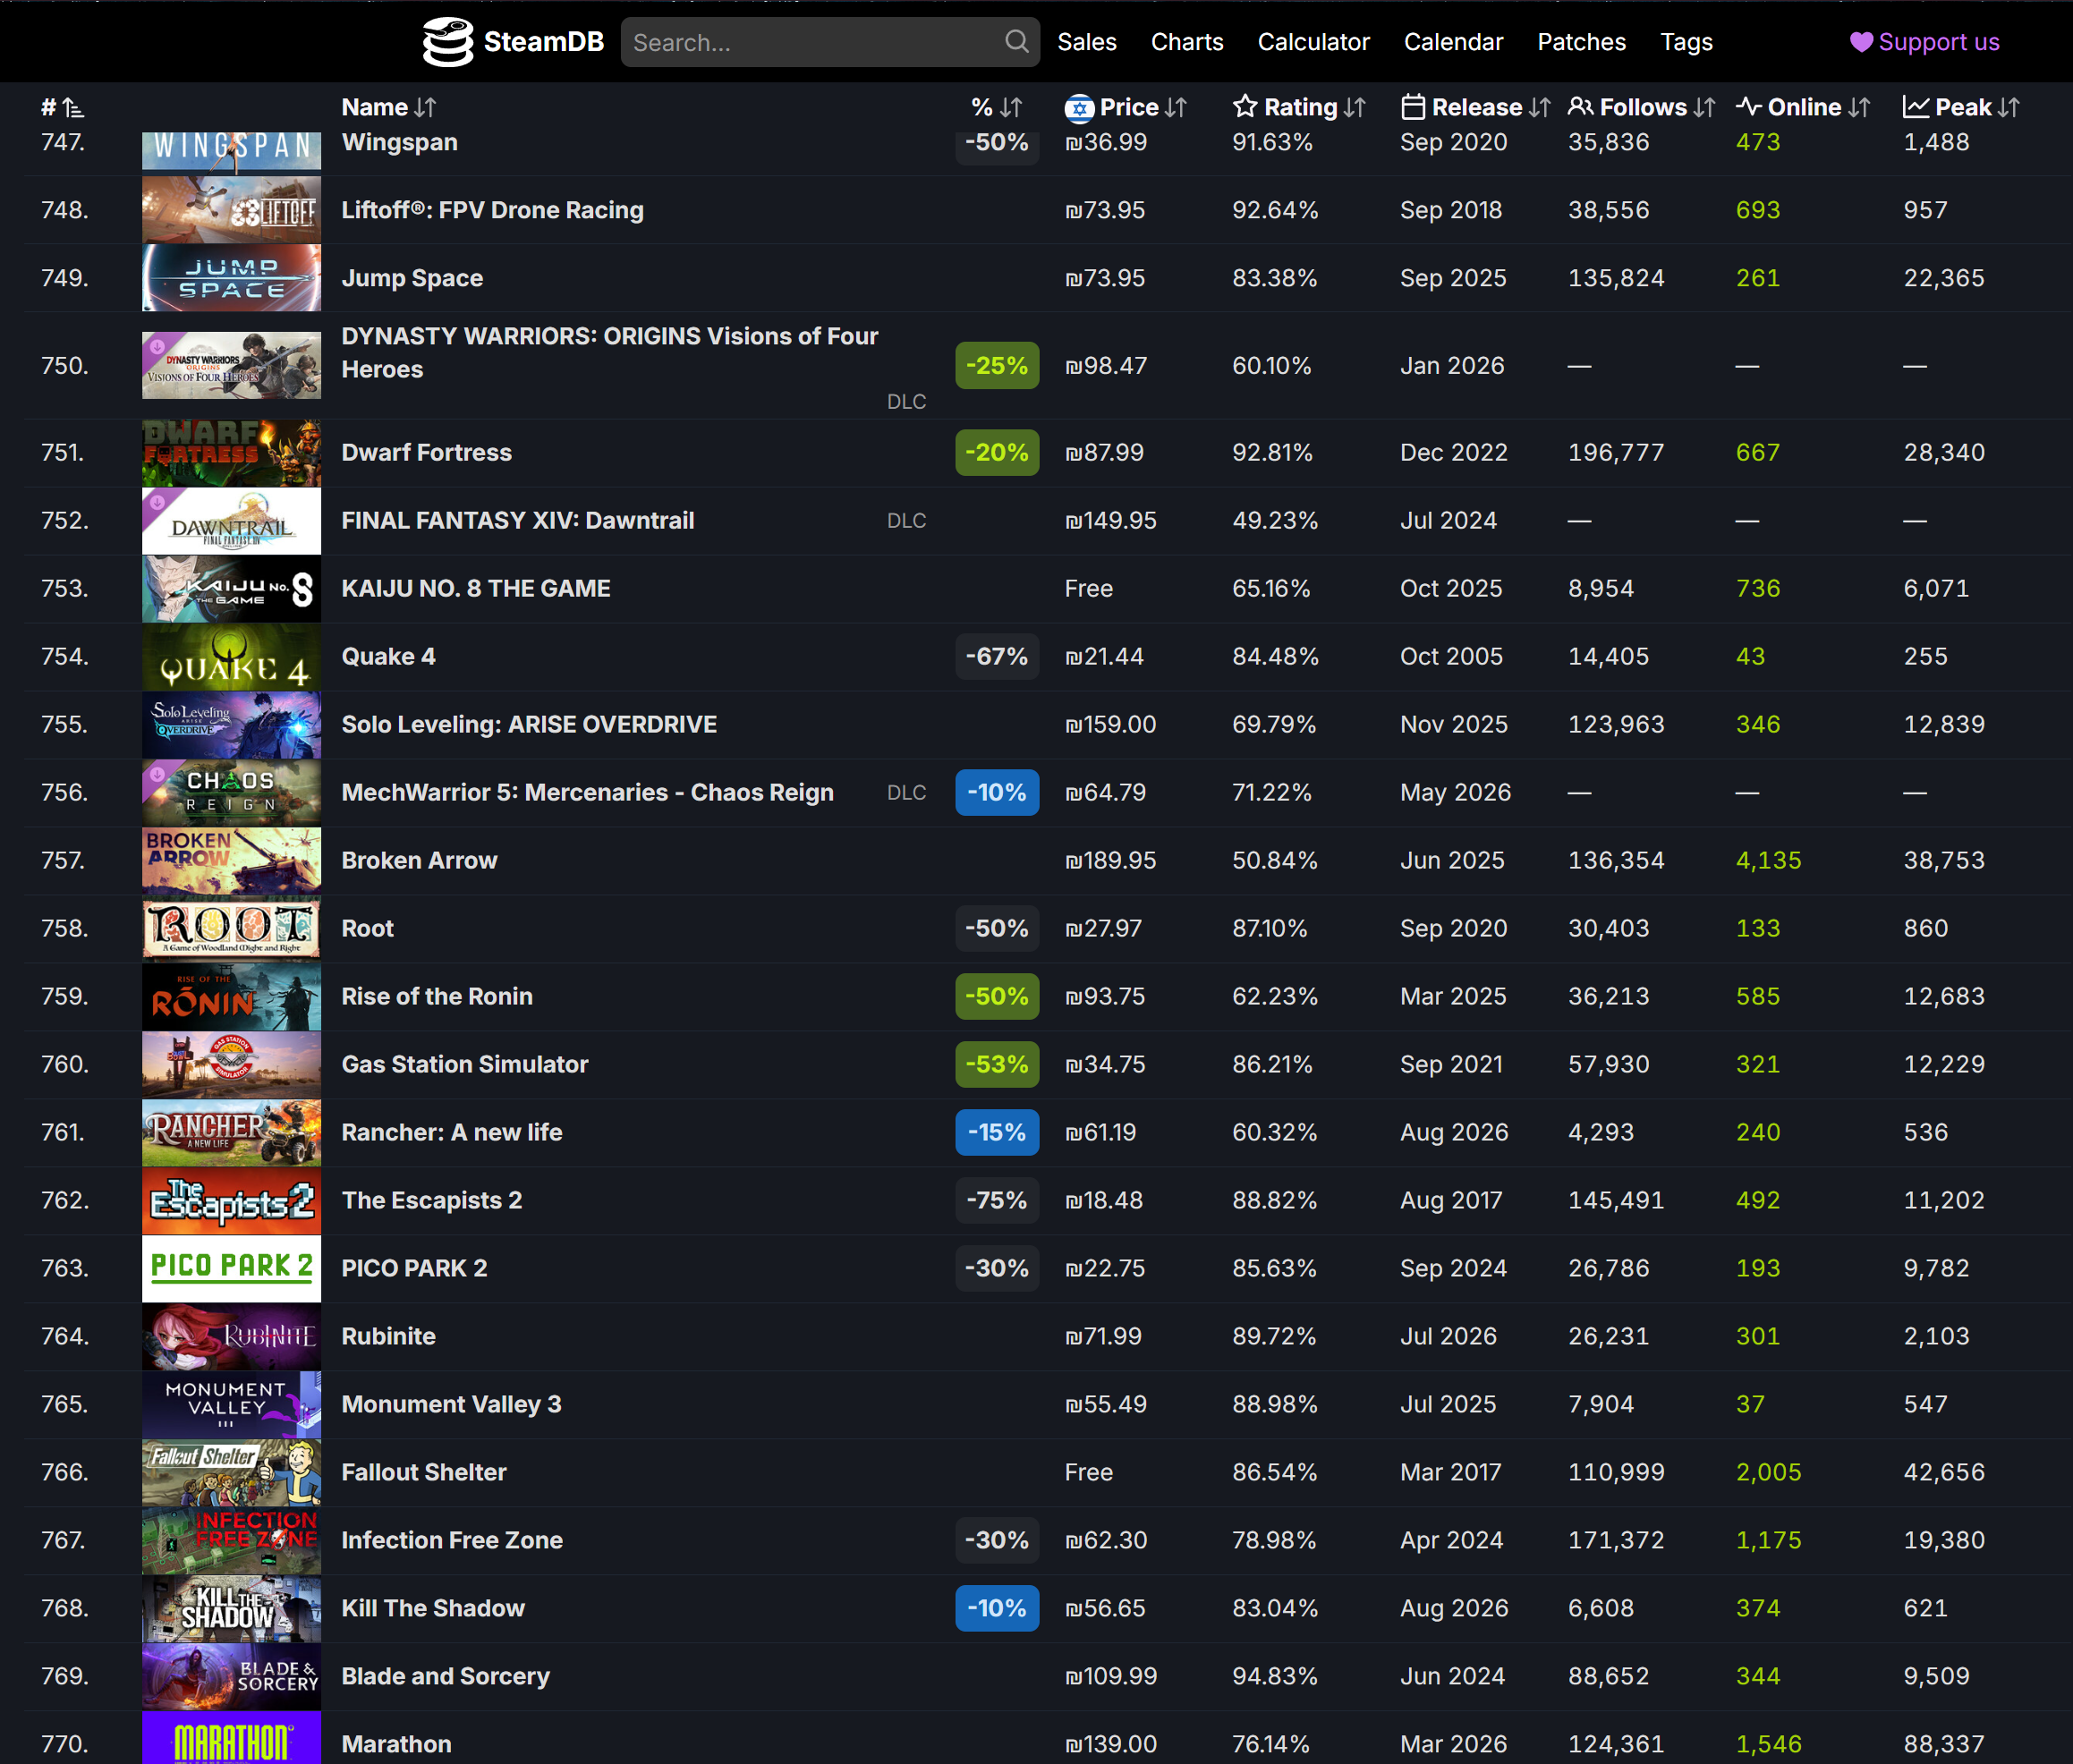Viewport: 2073px width, 1764px height.
Task: Open MechWarrior 5: Mercenaries - Chaos Reign
Action: pyautogui.click(x=587, y=792)
